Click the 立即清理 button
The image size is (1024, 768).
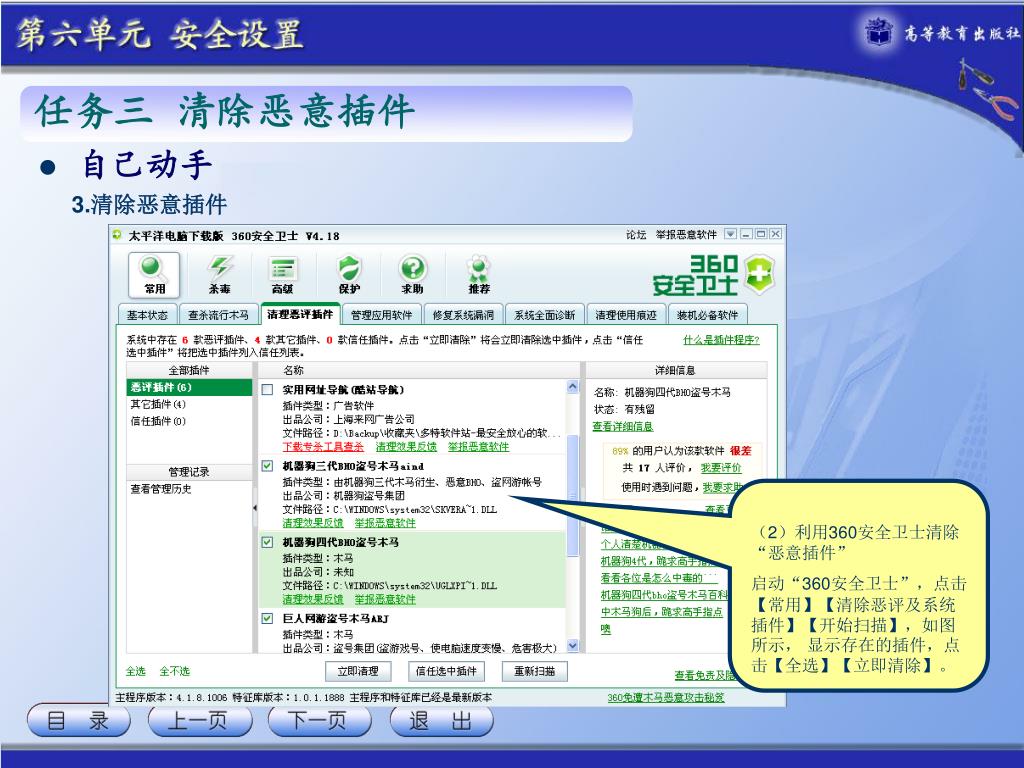[x=358, y=671]
